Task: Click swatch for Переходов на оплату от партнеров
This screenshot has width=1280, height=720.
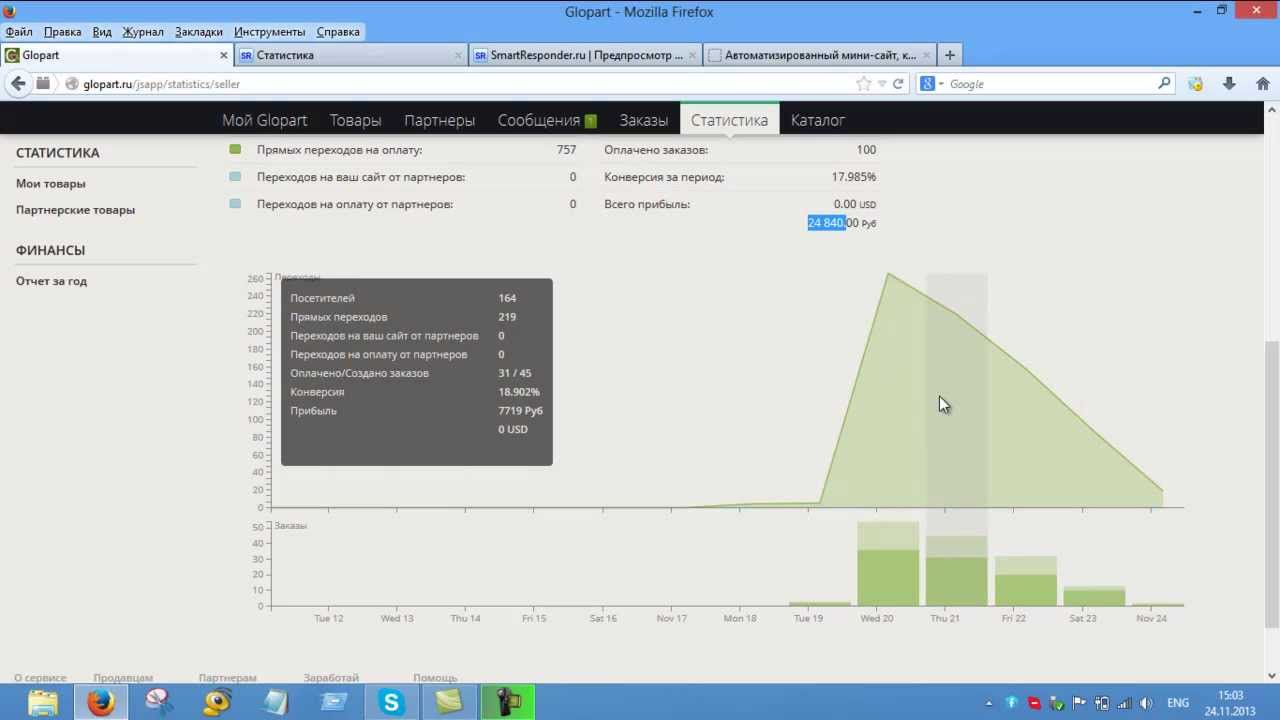Action: click(x=235, y=203)
